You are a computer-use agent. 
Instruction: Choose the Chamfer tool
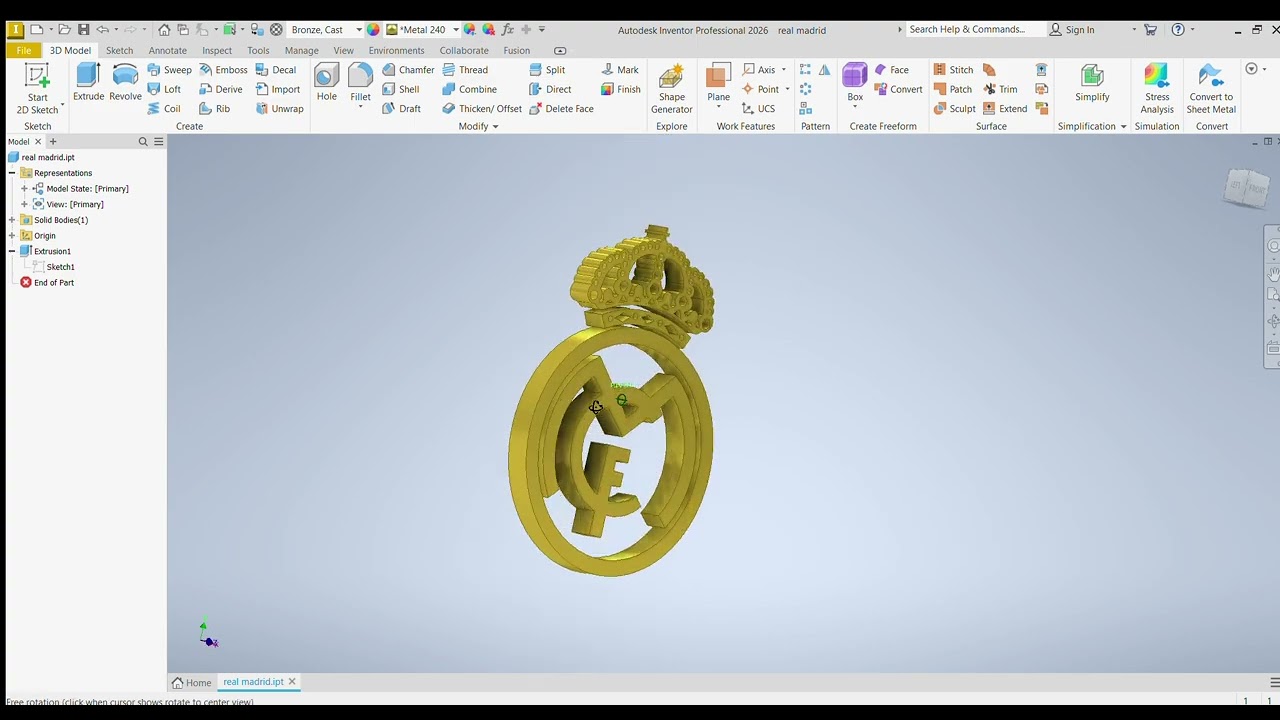click(408, 70)
